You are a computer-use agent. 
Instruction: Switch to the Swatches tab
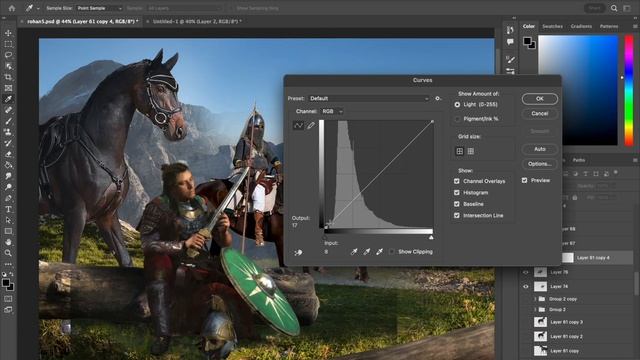[552, 26]
